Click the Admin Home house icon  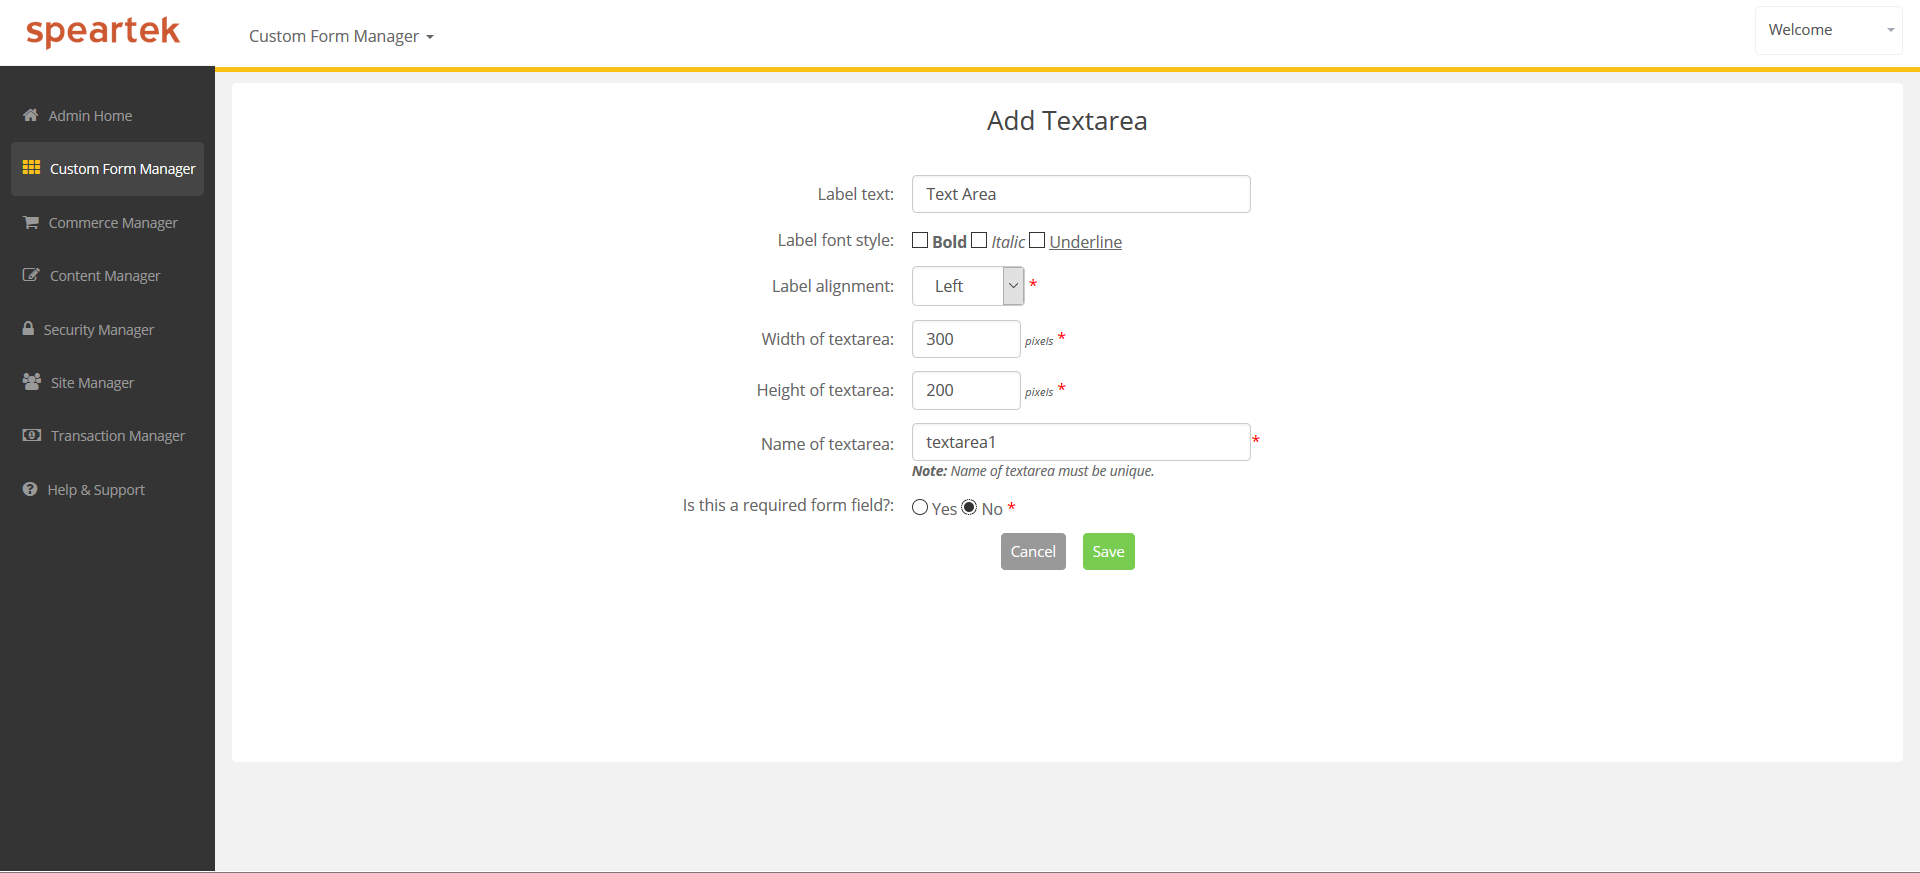click(31, 115)
